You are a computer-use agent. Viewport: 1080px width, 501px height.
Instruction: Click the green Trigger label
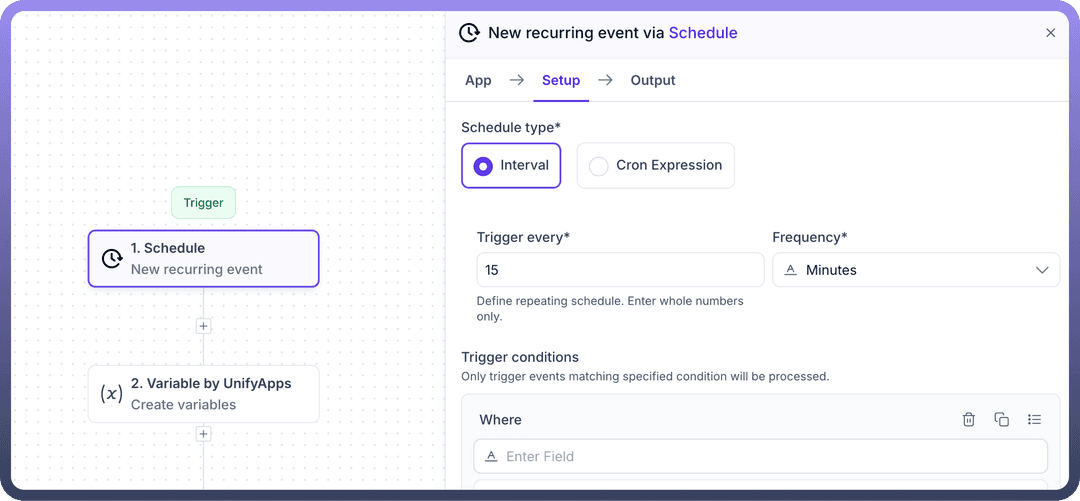pyautogui.click(x=203, y=203)
